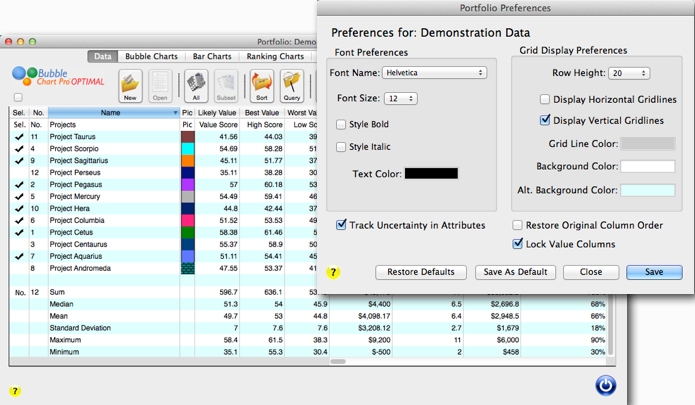The width and height of the screenshot is (695, 405).
Task: Click the yellow help icon in main window corner
Action: [15, 391]
